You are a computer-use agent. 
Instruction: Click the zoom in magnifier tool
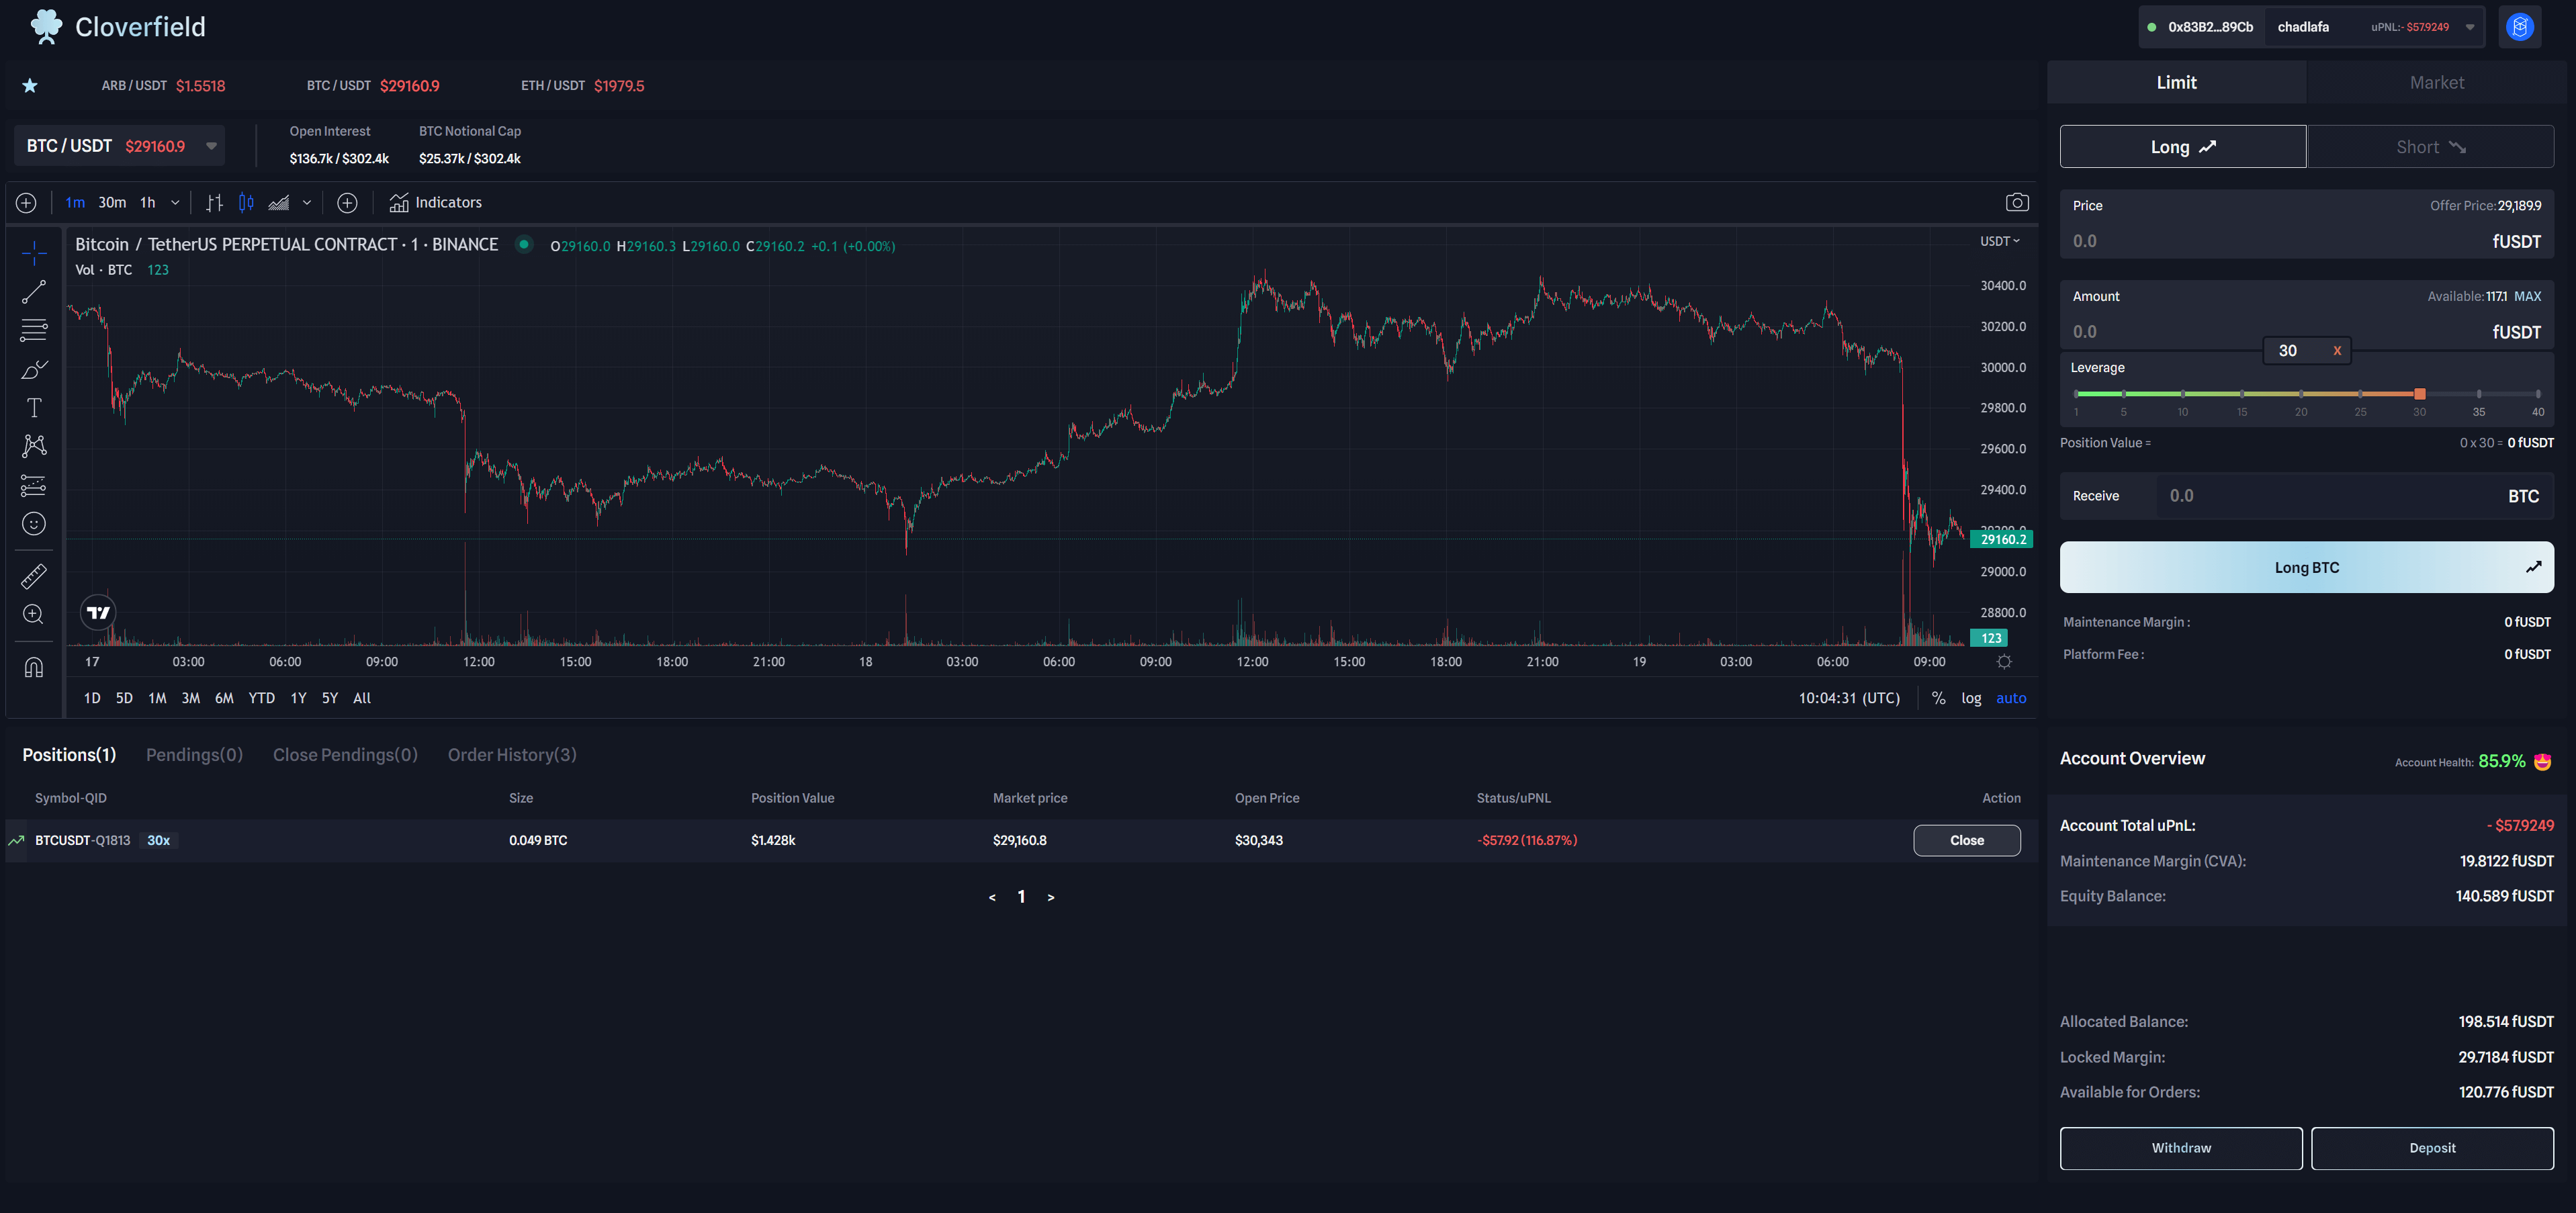(34, 614)
